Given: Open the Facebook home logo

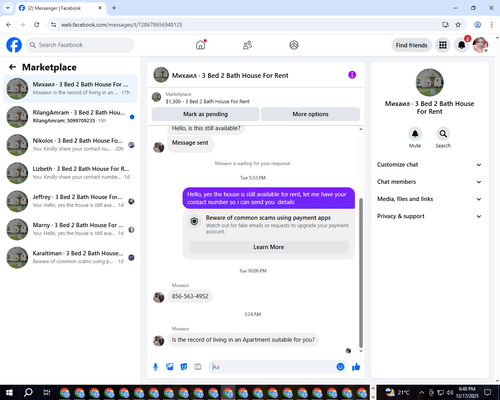Looking at the screenshot, I should point(14,45).
